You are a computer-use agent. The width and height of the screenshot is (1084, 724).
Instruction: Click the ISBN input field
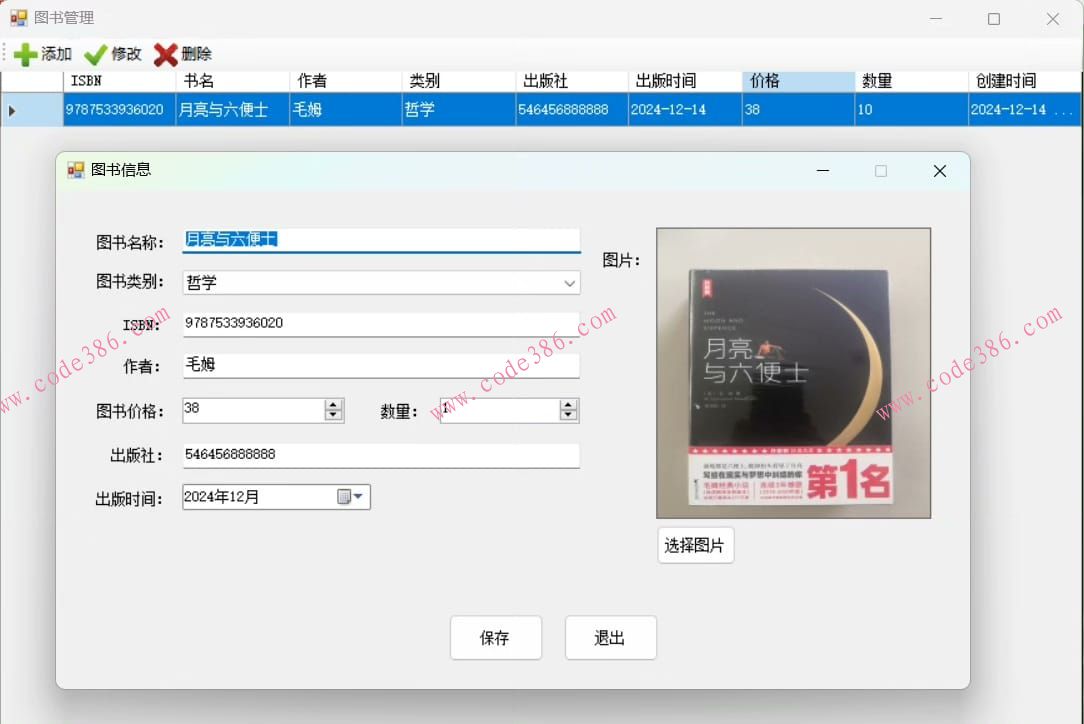(380, 323)
